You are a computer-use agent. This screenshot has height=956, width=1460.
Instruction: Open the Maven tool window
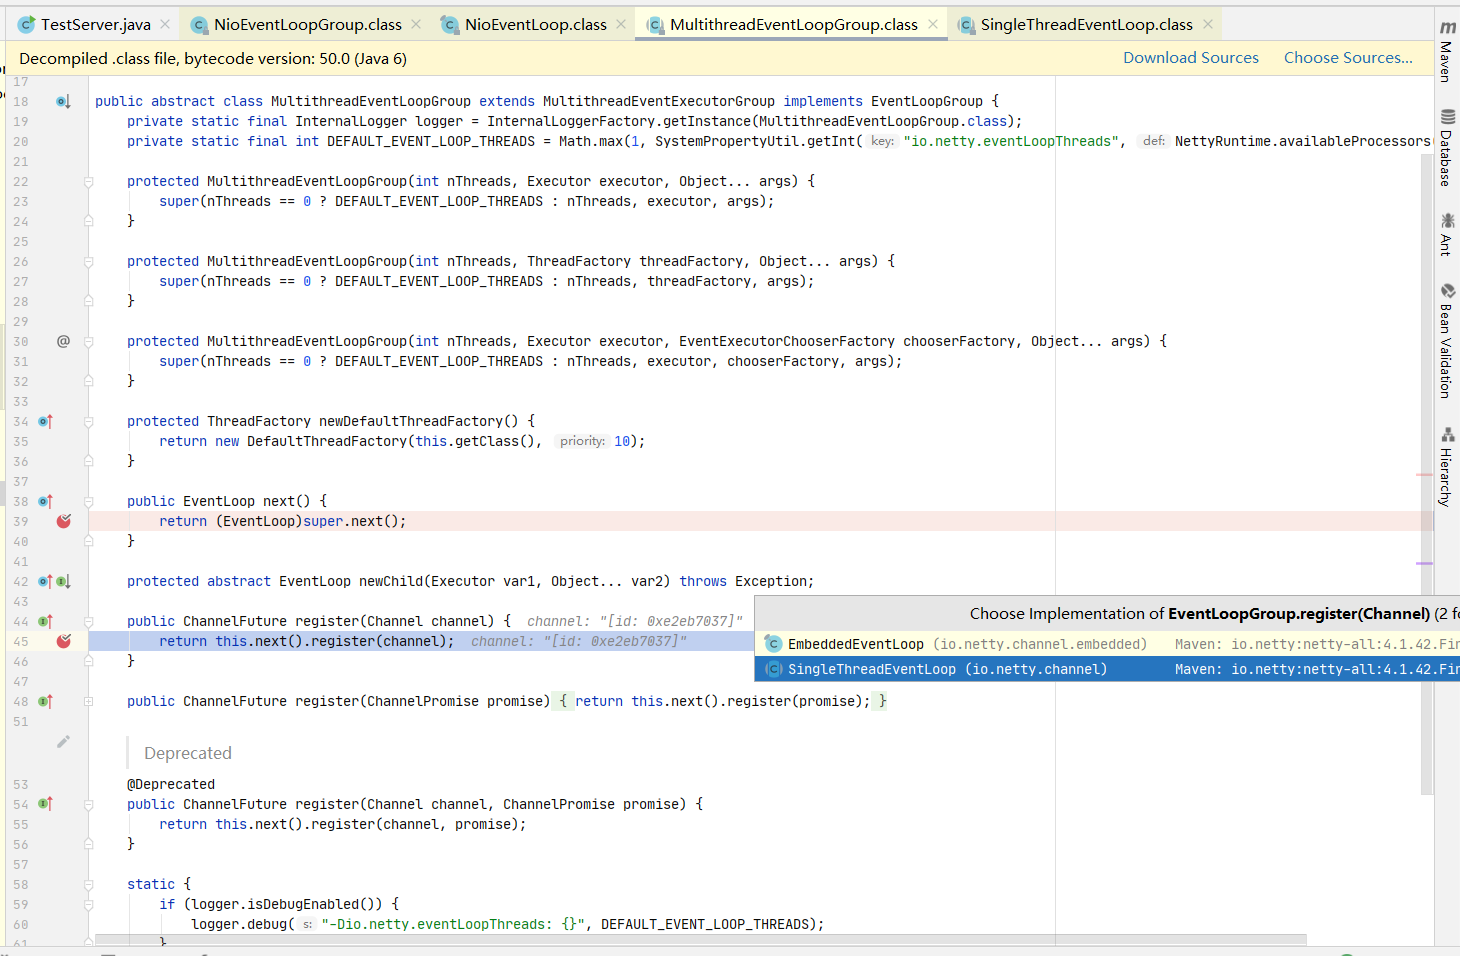tap(1447, 51)
